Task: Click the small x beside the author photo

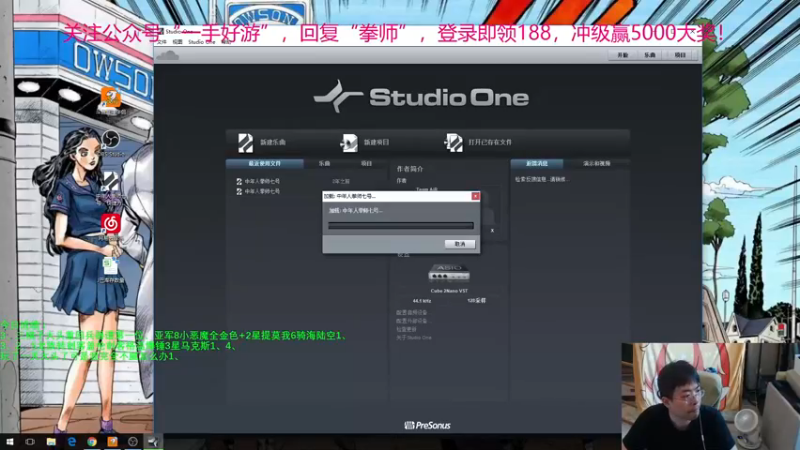Action: point(492,231)
